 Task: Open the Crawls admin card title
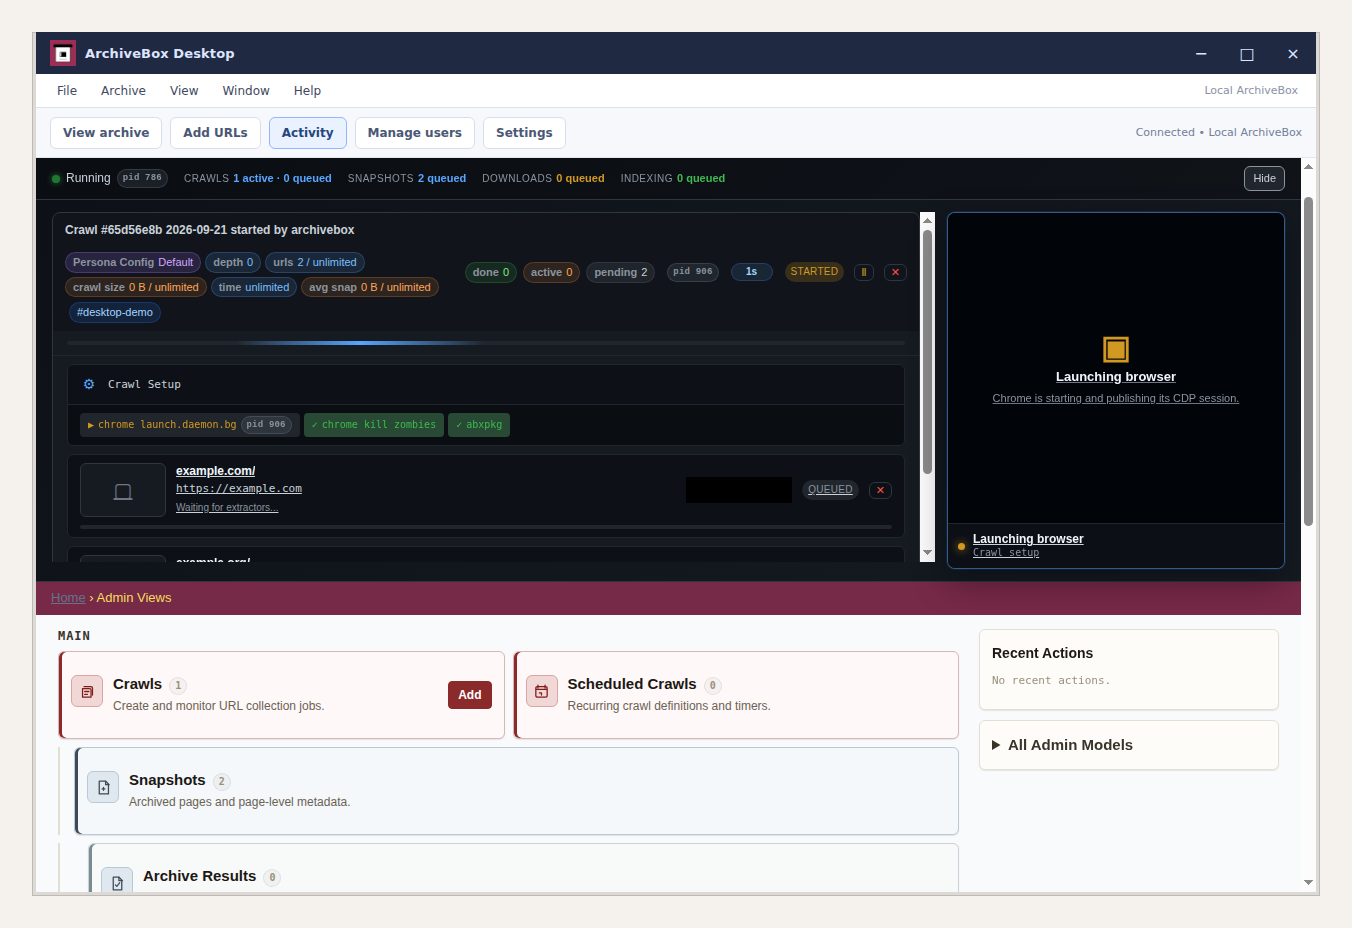coord(137,684)
